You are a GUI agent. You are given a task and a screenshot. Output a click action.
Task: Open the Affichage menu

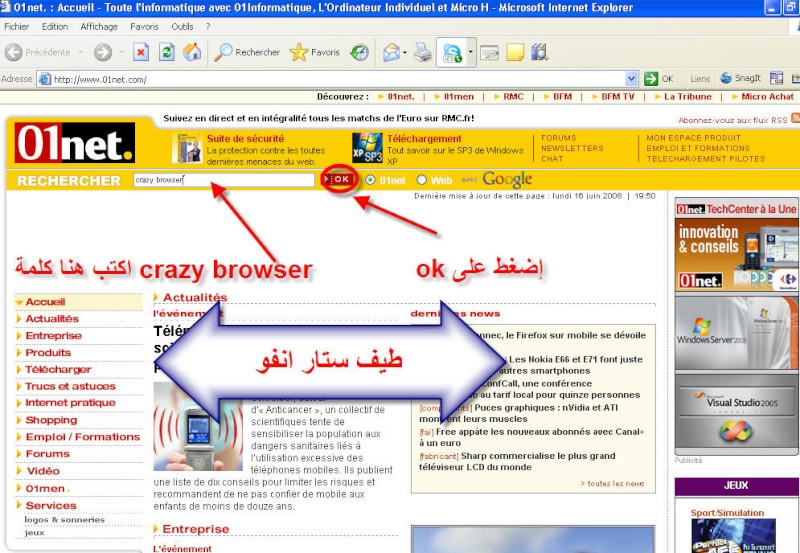[x=99, y=27]
